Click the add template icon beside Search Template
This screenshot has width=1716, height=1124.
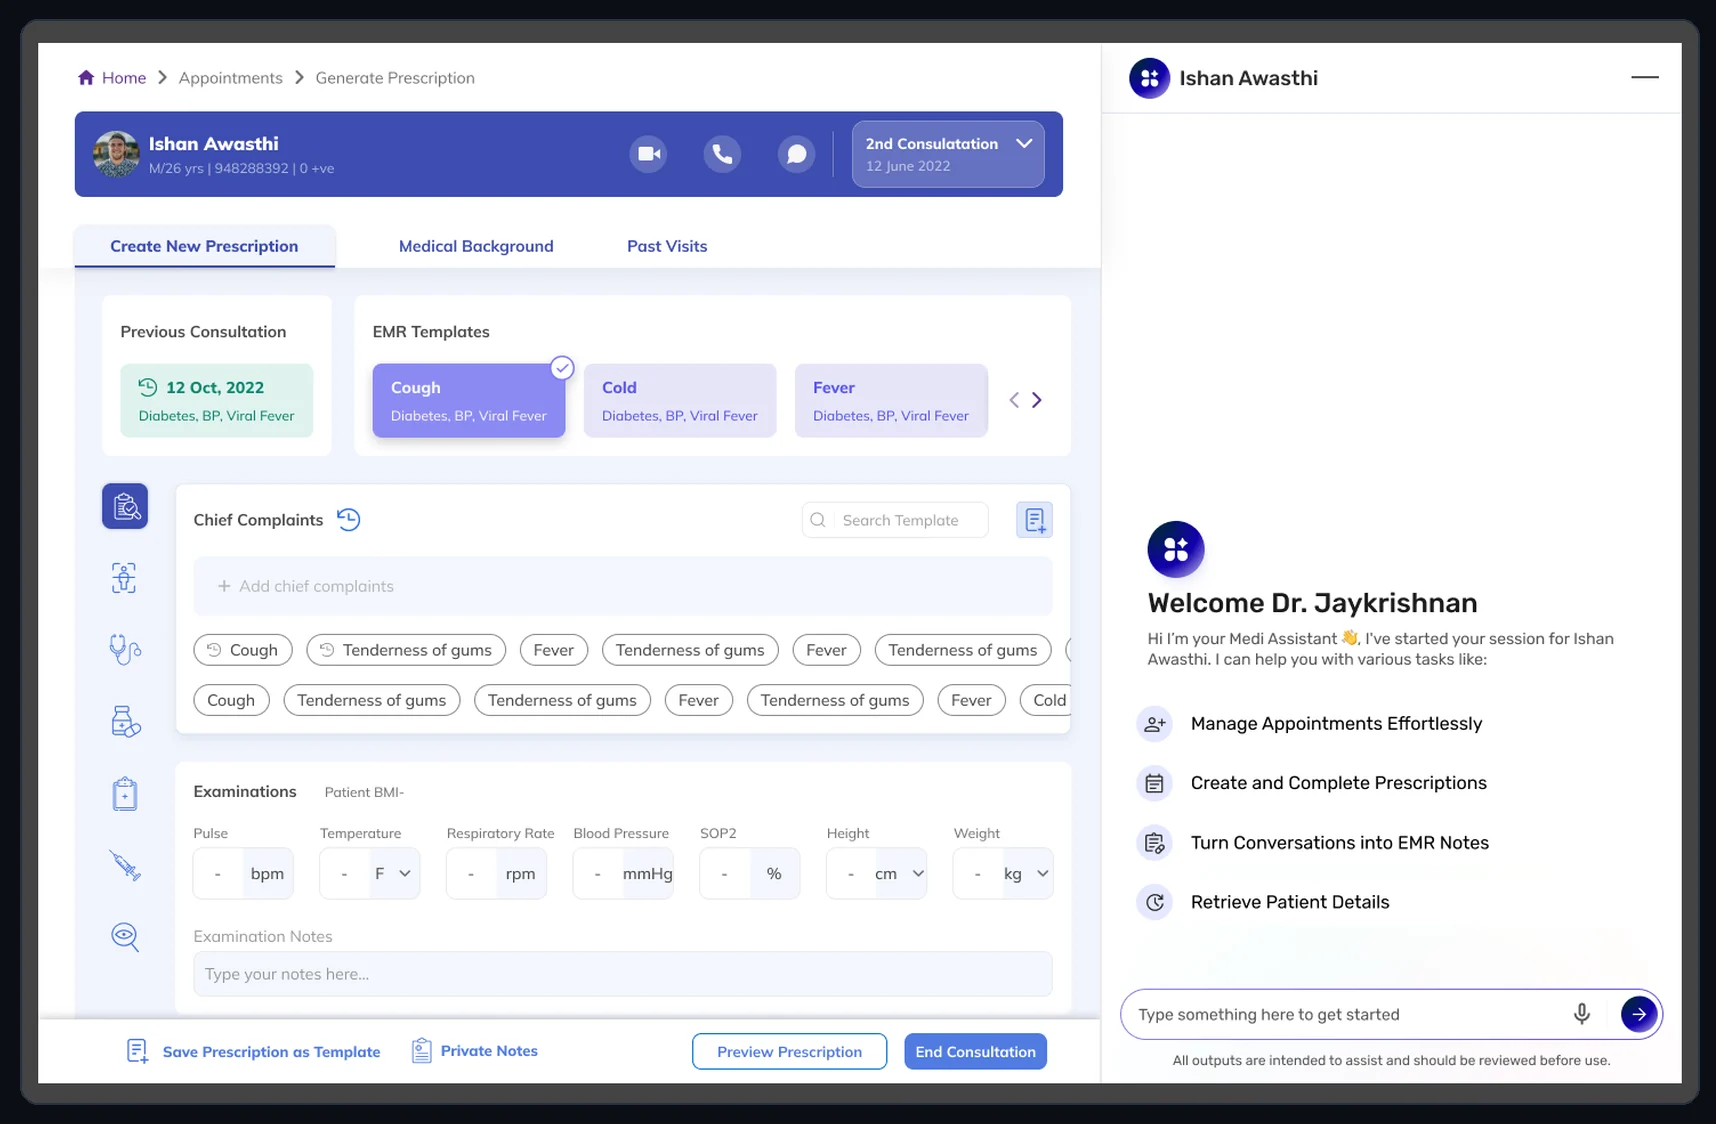click(1034, 520)
